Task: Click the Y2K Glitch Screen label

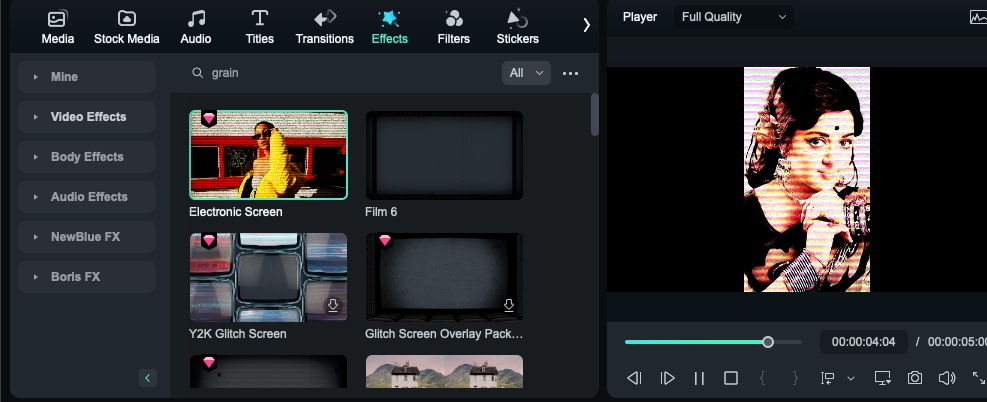Action: [237, 334]
